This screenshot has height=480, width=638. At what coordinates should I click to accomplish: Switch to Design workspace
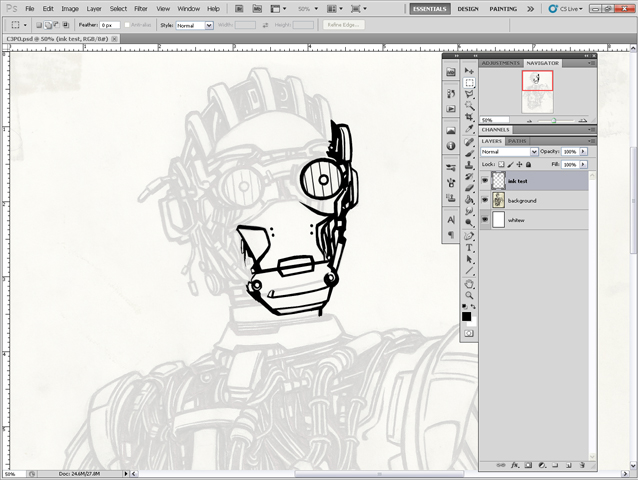pos(468,9)
